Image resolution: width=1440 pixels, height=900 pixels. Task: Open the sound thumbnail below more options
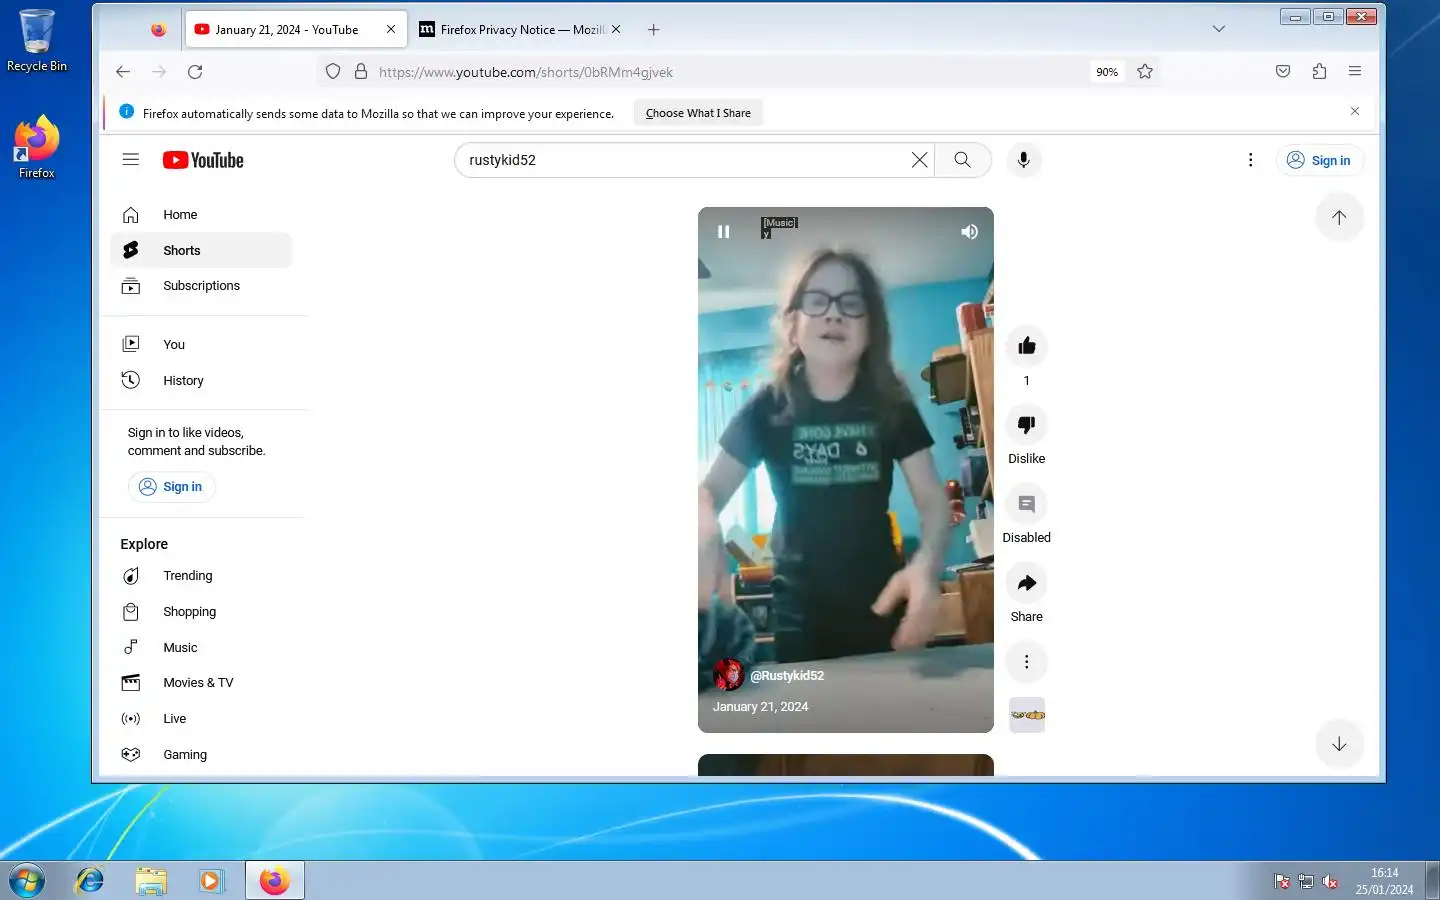pyautogui.click(x=1027, y=715)
